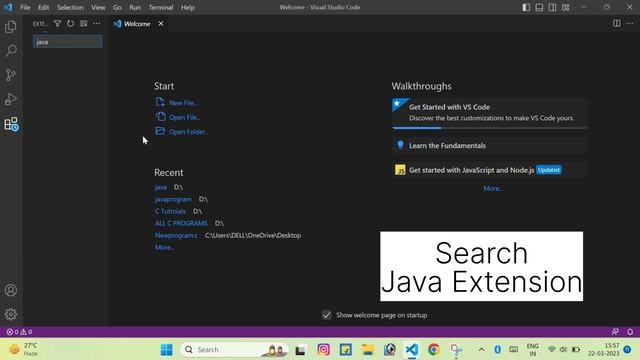The height and width of the screenshot is (360, 640).
Task: Open recent folder java
Action: 161,187
